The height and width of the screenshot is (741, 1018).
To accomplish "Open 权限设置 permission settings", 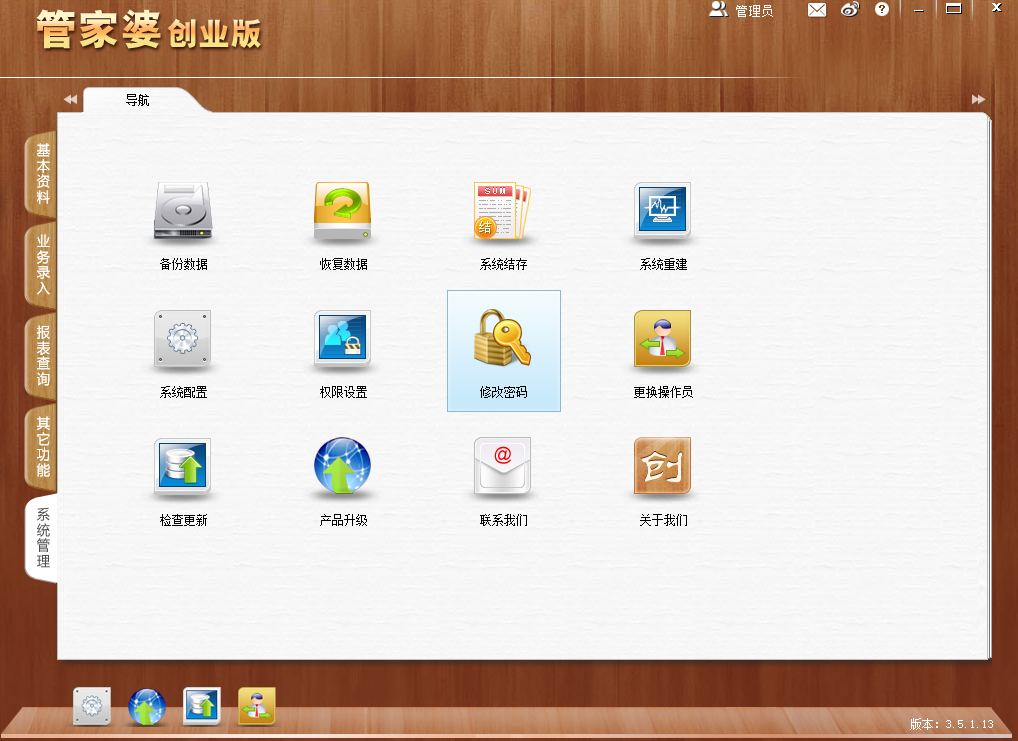I will click(x=342, y=348).
